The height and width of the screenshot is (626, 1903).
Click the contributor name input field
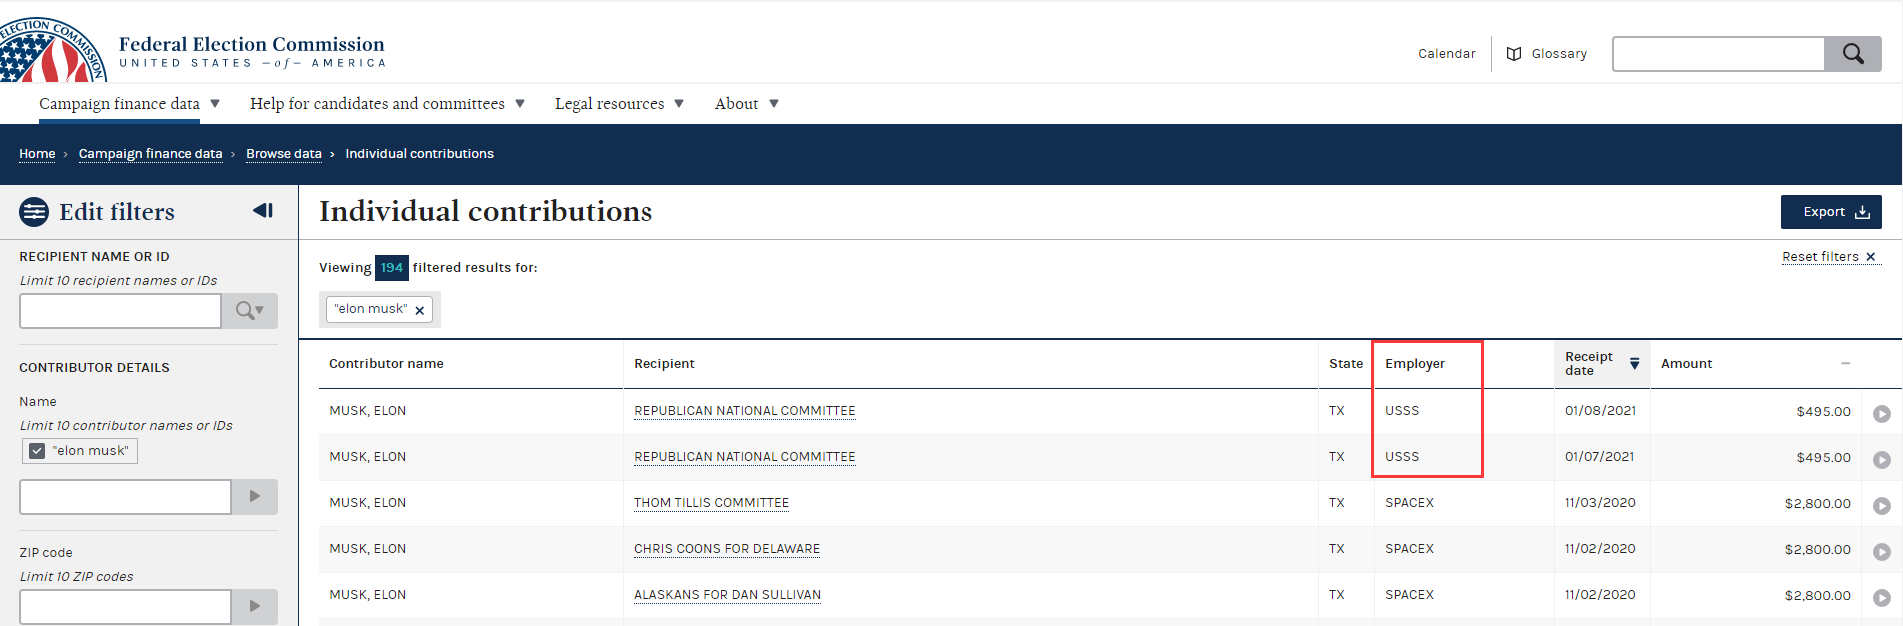(x=125, y=496)
